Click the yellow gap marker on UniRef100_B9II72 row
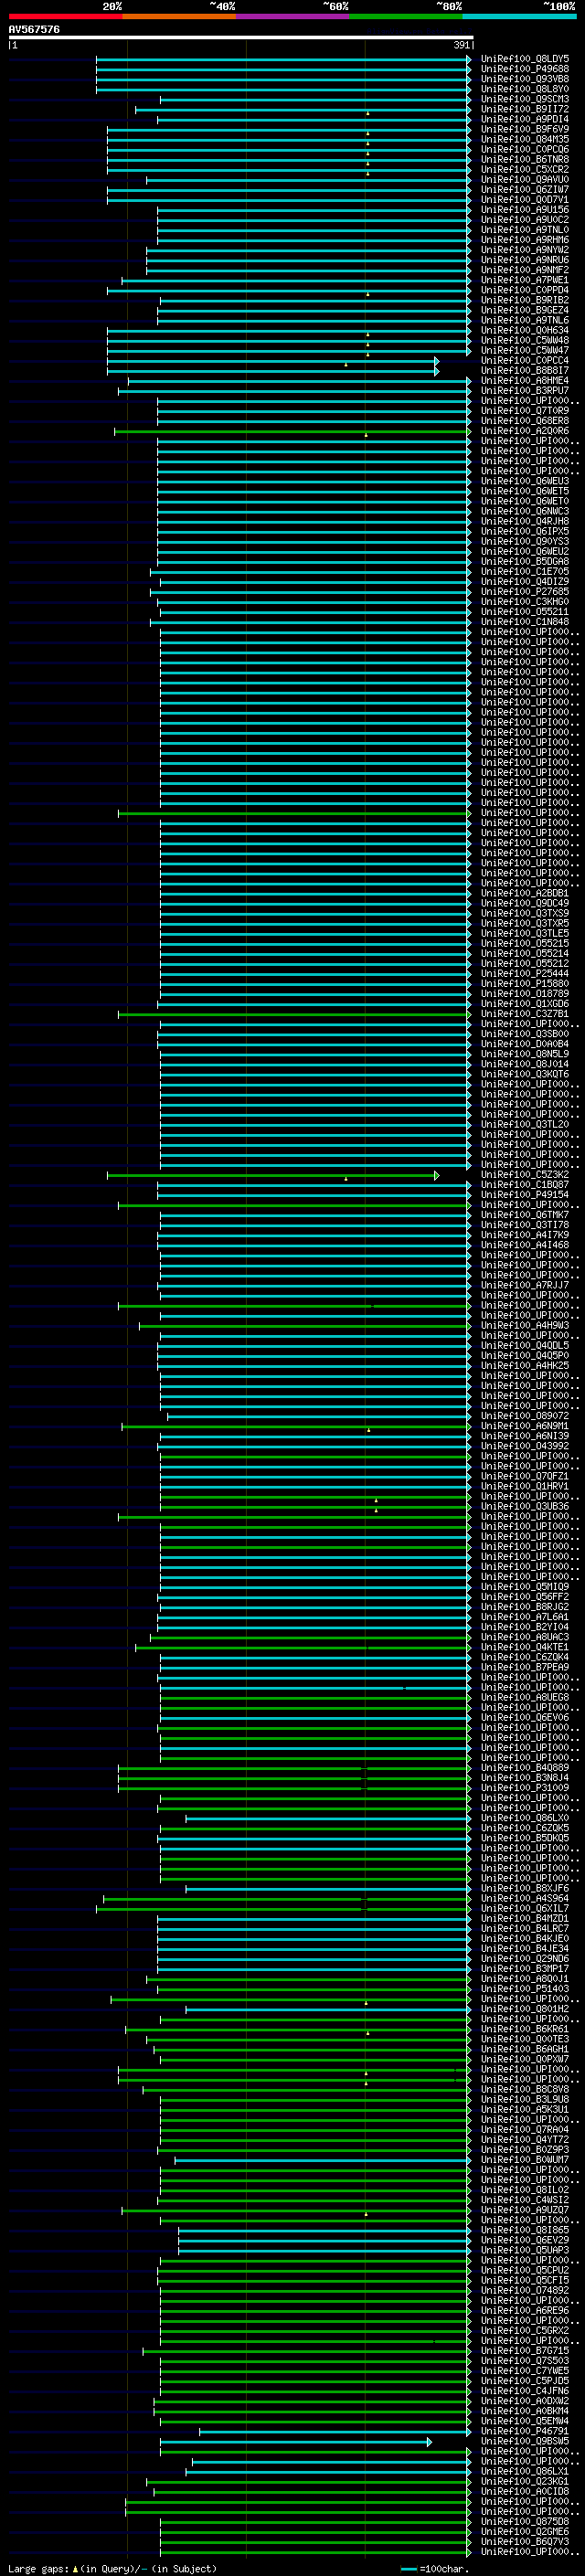This screenshot has width=585, height=2576. click(x=367, y=113)
